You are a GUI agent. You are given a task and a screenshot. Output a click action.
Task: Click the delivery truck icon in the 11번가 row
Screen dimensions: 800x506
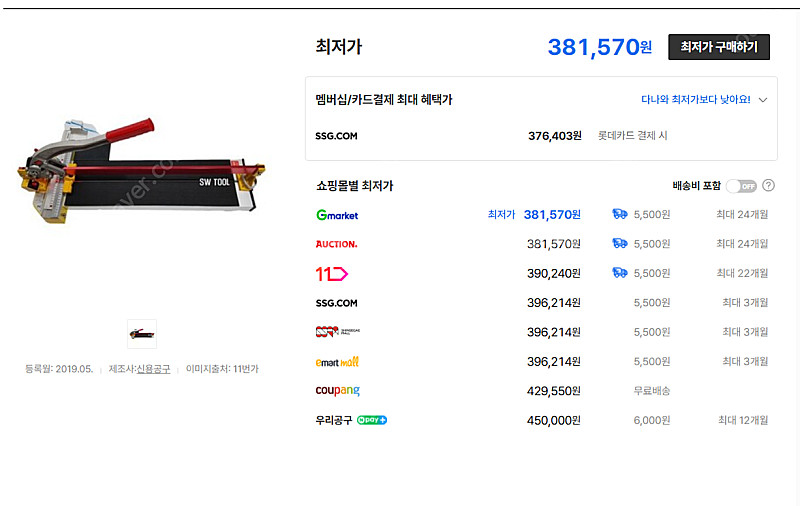point(619,273)
